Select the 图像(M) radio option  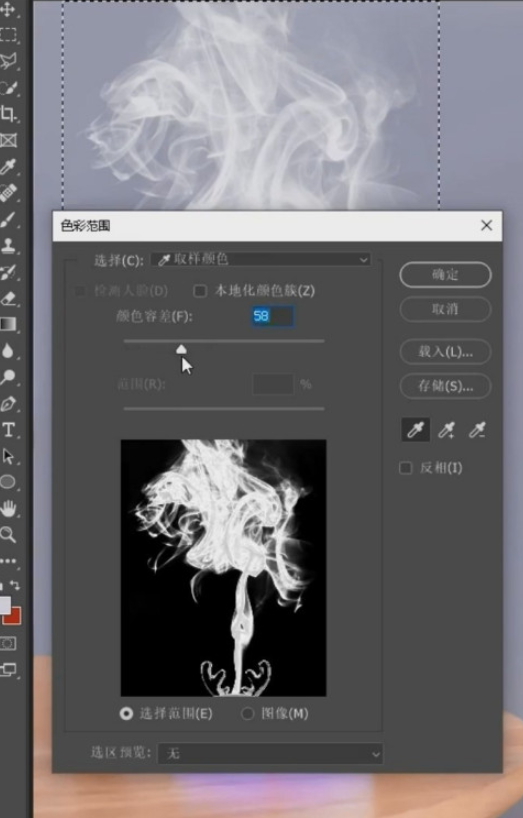pyautogui.click(x=247, y=714)
